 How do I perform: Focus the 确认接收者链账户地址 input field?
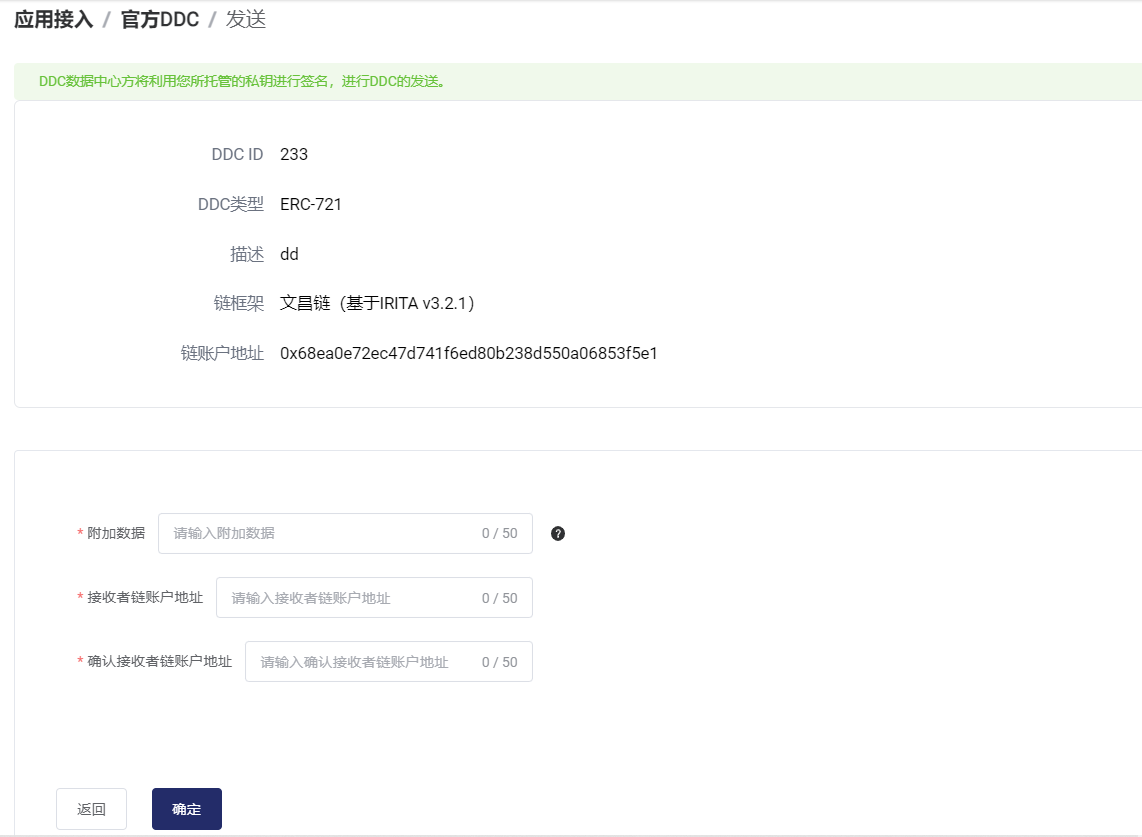389,661
